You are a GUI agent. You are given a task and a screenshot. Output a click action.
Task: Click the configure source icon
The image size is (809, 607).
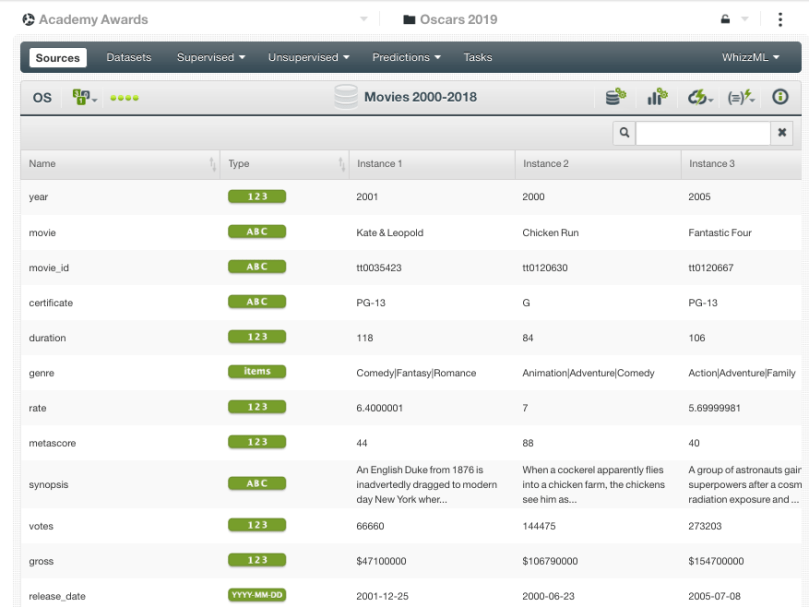[x=616, y=97]
